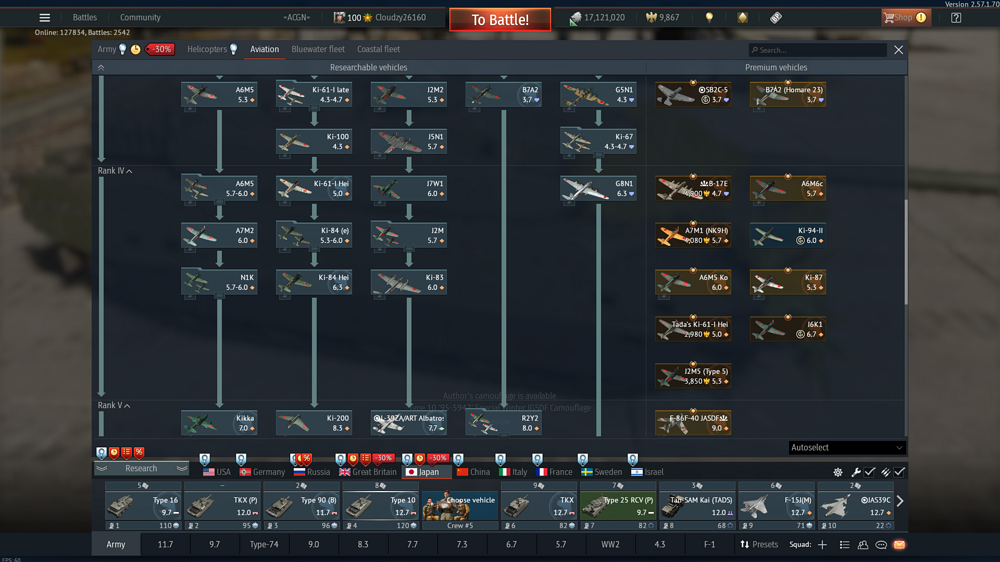1000x562 pixels.
Task: Open the Bluewater fleet tab
Action: [x=318, y=49]
